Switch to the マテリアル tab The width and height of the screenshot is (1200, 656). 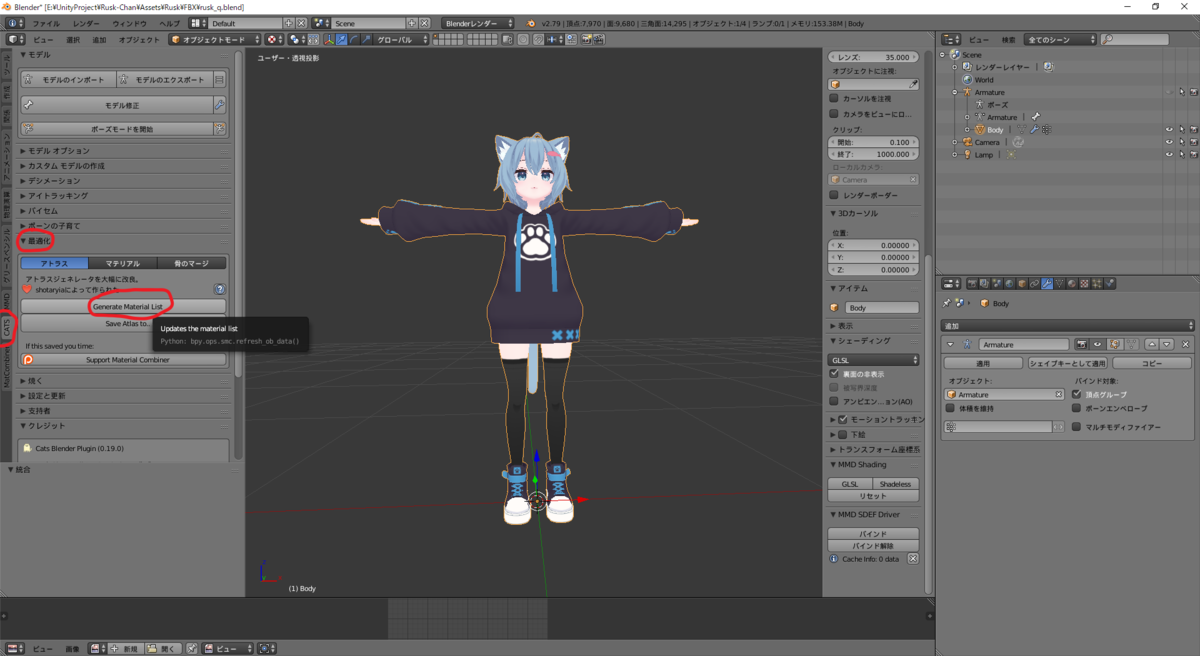point(123,263)
